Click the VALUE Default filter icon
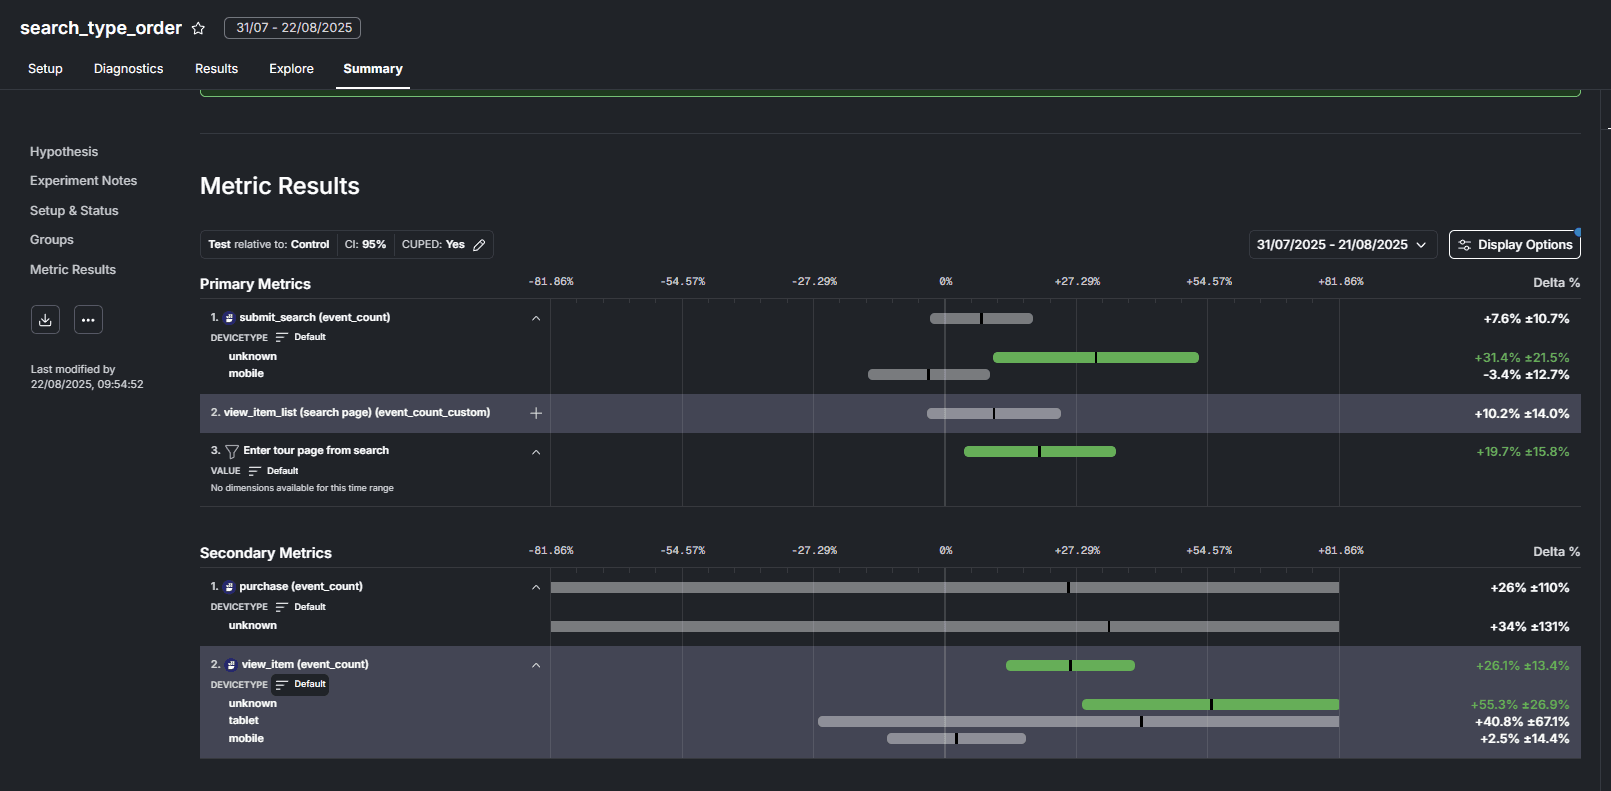Screen dimensions: 1611x791 (254, 471)
